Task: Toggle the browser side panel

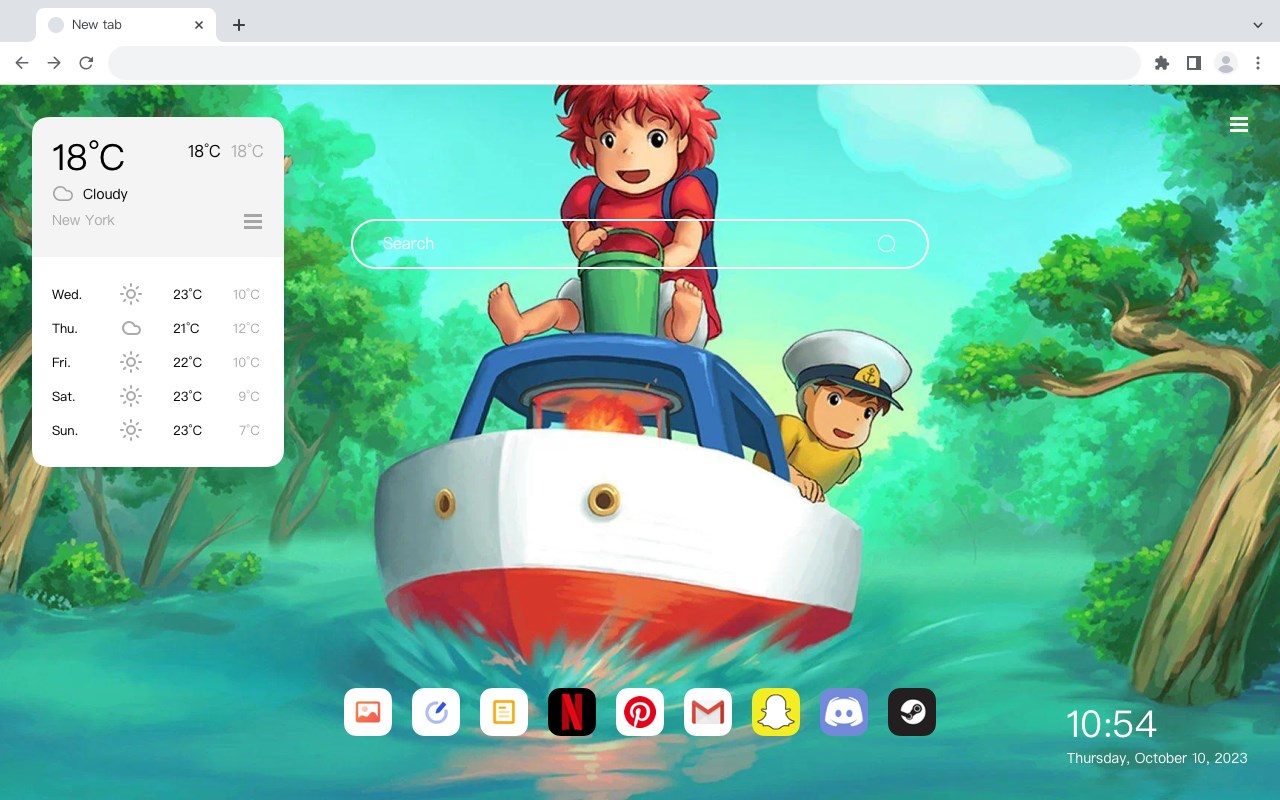Action: click(x=1193, y=63)
